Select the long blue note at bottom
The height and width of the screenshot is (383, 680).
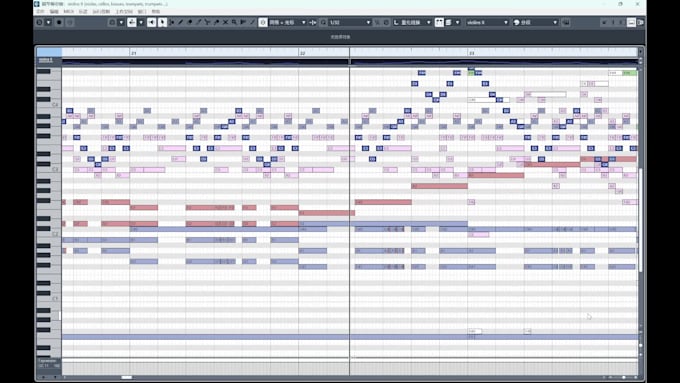coord(350,337)
